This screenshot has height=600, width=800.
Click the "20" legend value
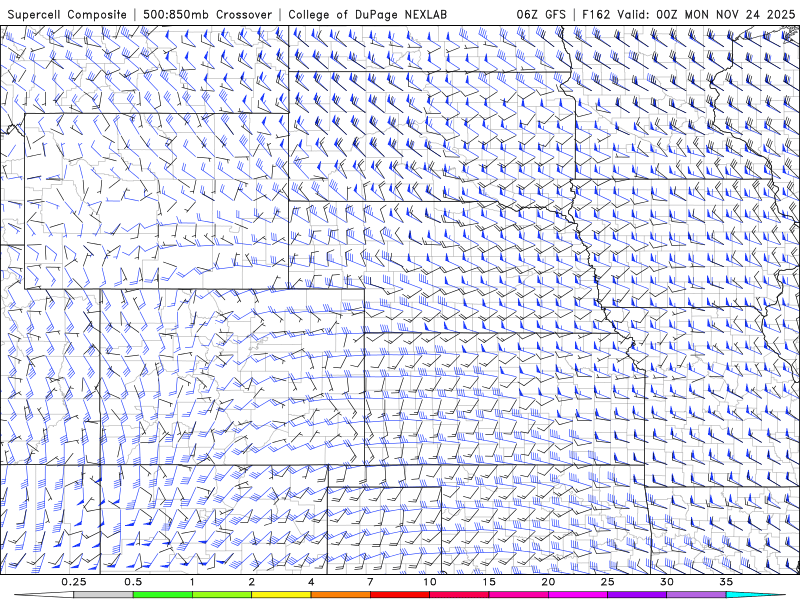(x=548, y=582)
